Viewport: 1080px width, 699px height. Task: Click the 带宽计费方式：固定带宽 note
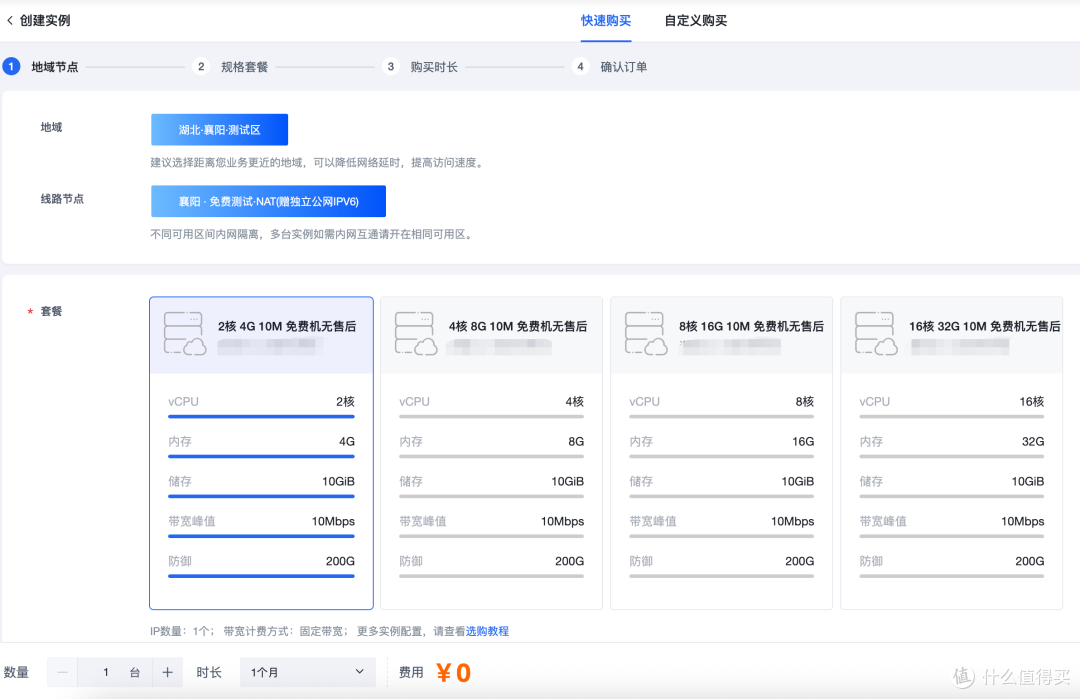(x=285, y=631)
